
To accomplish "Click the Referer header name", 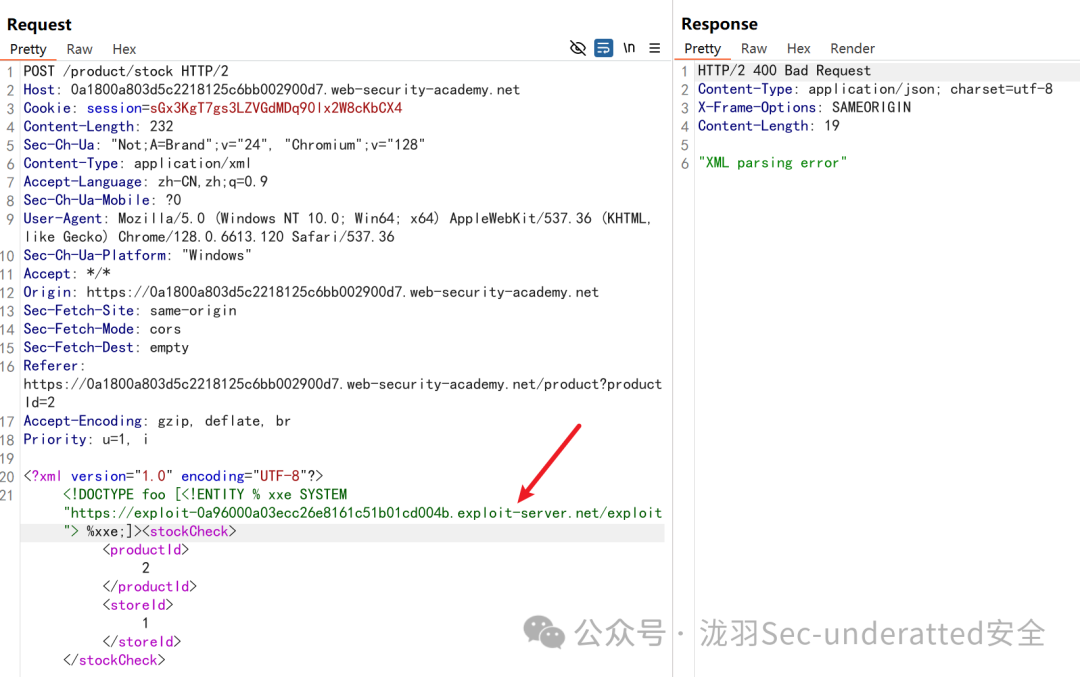I will pyautogui.click(x=54, y=366).
